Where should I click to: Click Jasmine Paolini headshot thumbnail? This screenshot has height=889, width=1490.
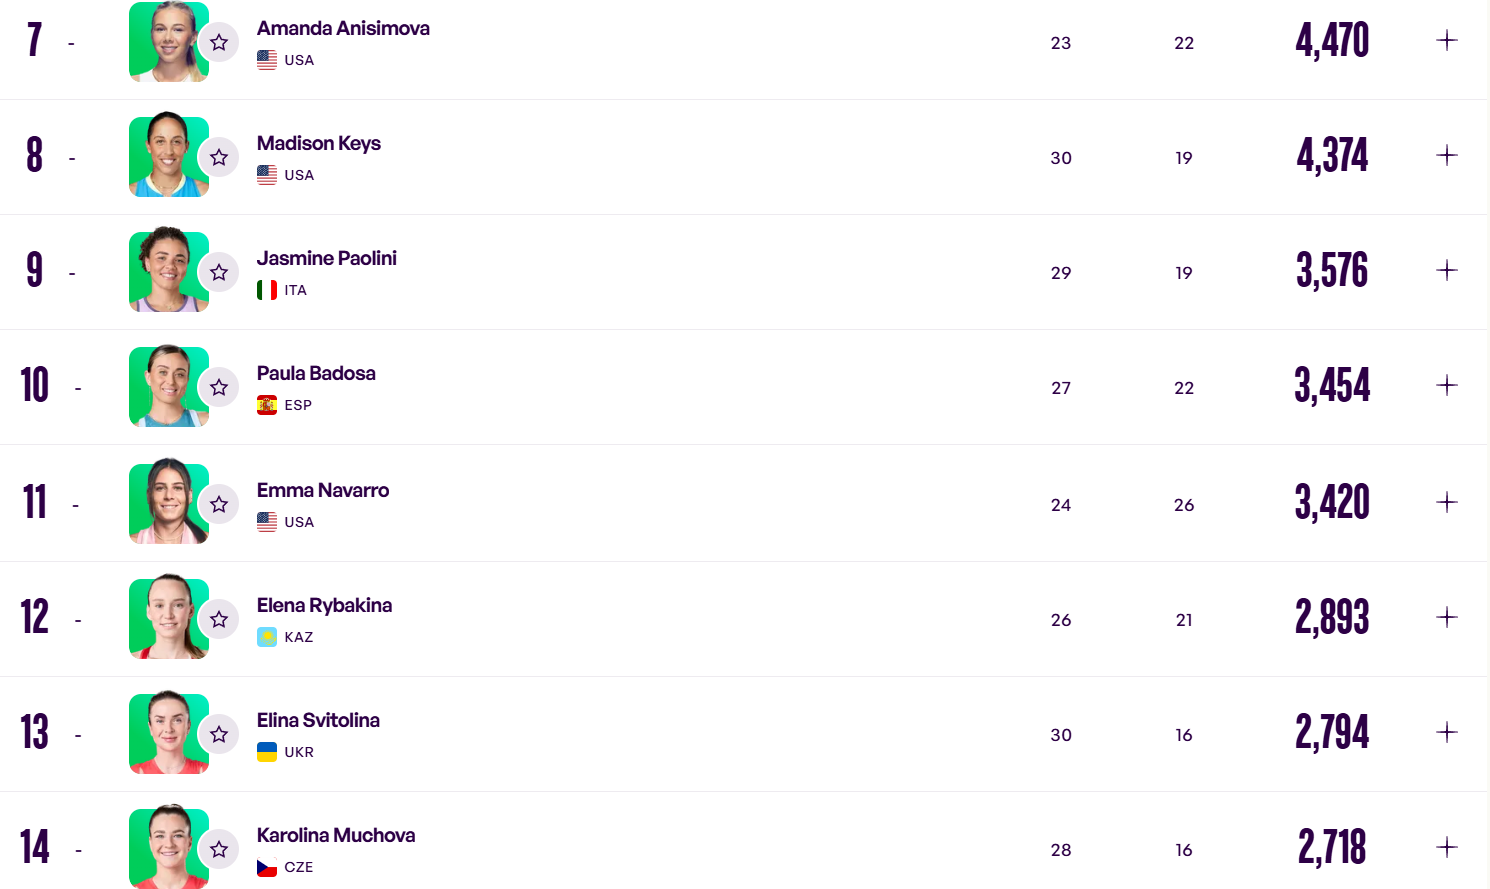coord(169,269)
